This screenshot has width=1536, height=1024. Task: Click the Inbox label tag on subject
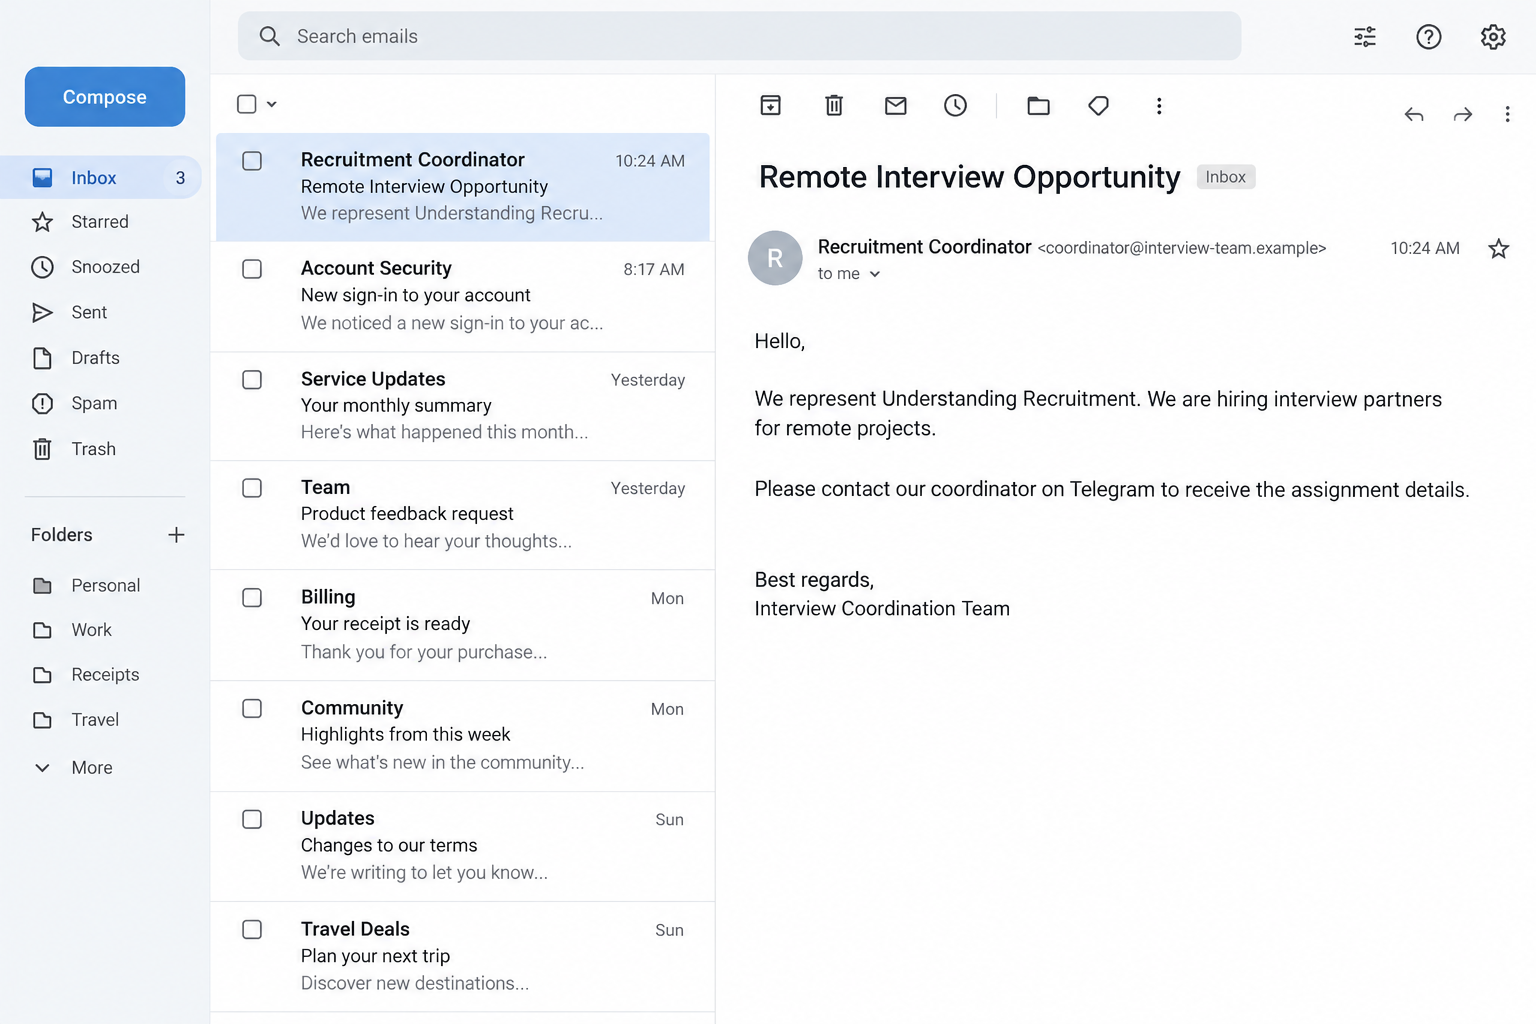[1226, 177]
